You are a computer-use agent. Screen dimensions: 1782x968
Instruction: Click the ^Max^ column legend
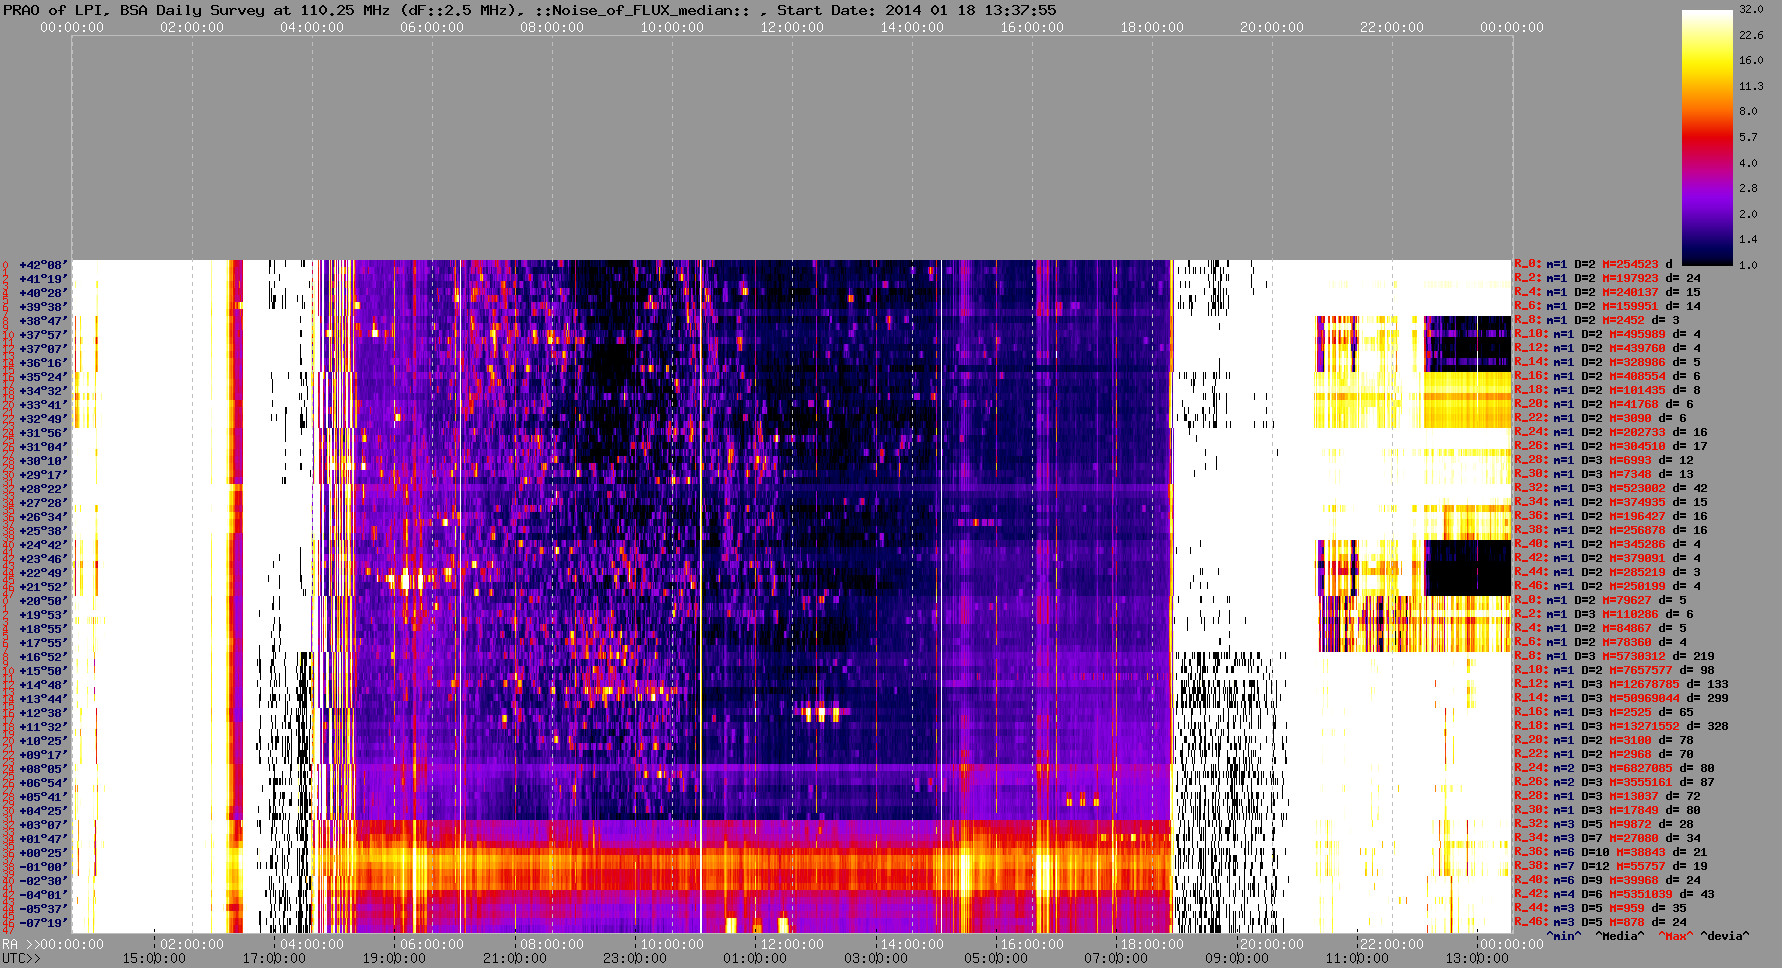1676,937
